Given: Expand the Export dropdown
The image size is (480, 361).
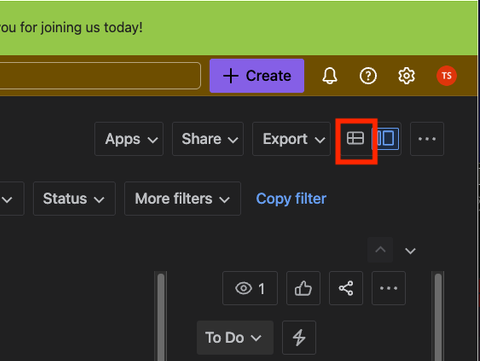Looking at the screenshot, I should [x=291, y=139].
